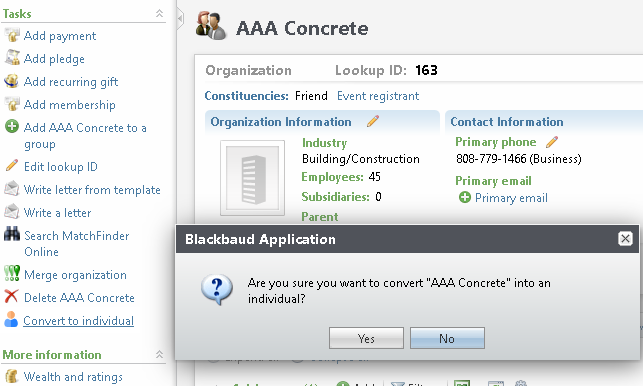The width and height of the screenshot is (643, 386).
Task: Click the Wealth and ratings icon
Action: tap(11, 376)
